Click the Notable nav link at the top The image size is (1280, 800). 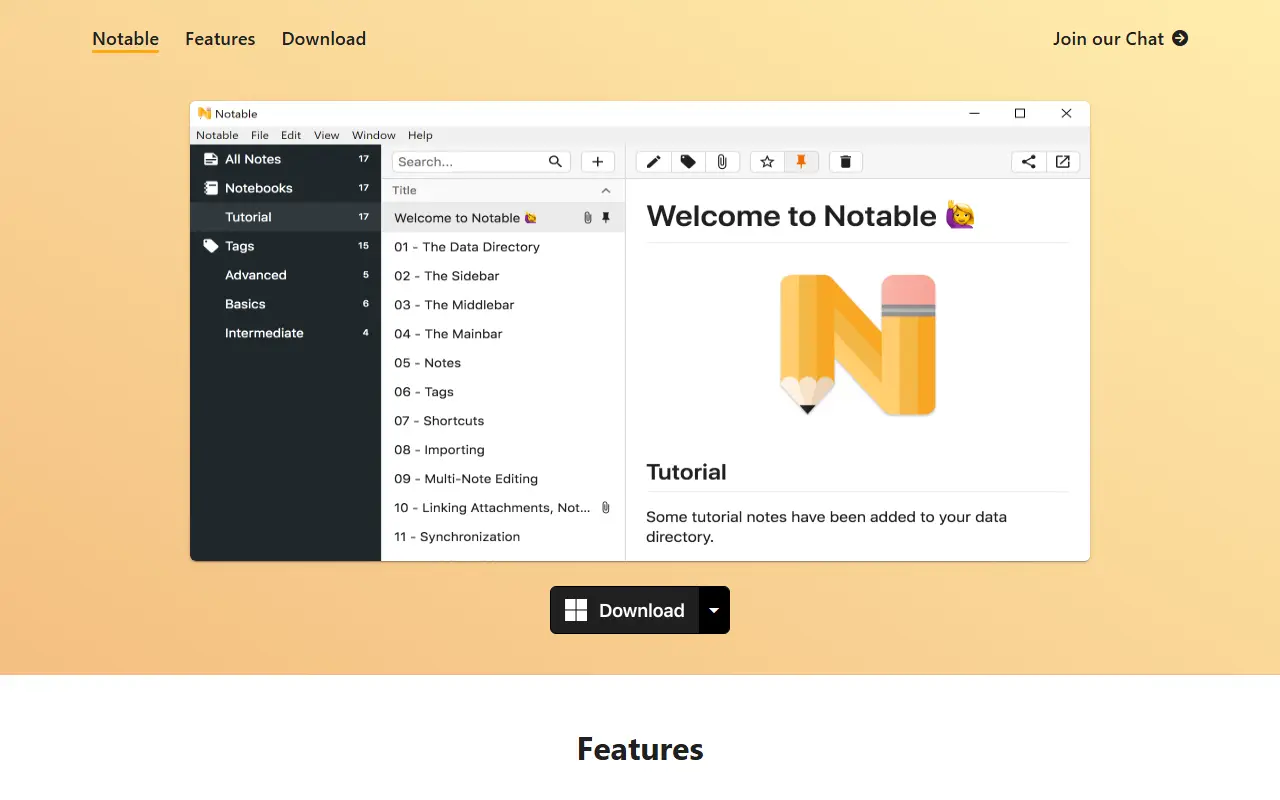pos(126,39)
